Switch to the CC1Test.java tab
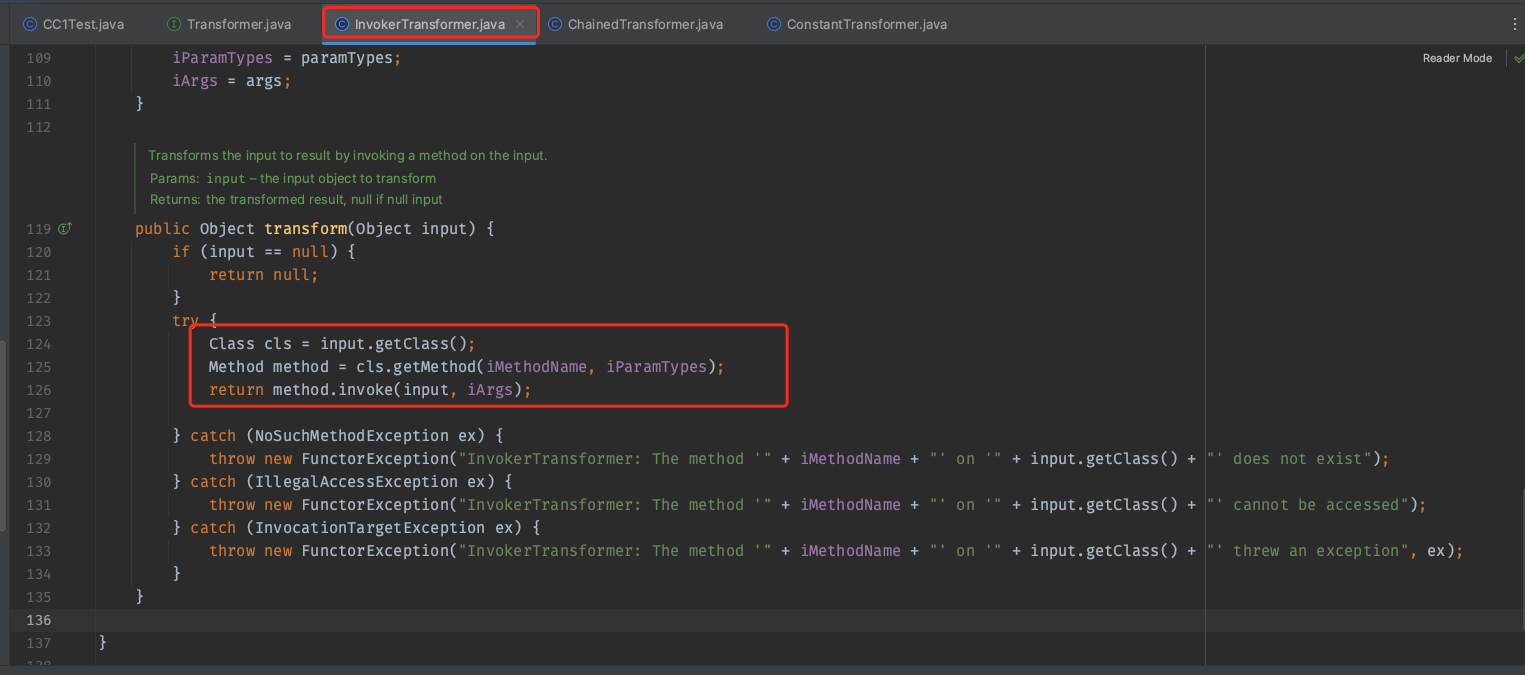The image size is (1525, 675). click(x=83, y=24)
